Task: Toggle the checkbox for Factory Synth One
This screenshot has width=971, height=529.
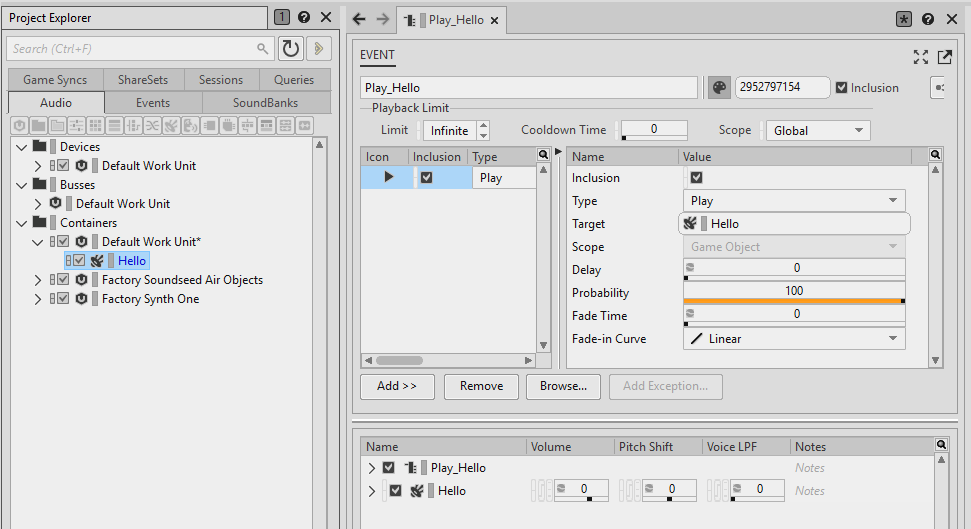Action: tap(63, 299)
